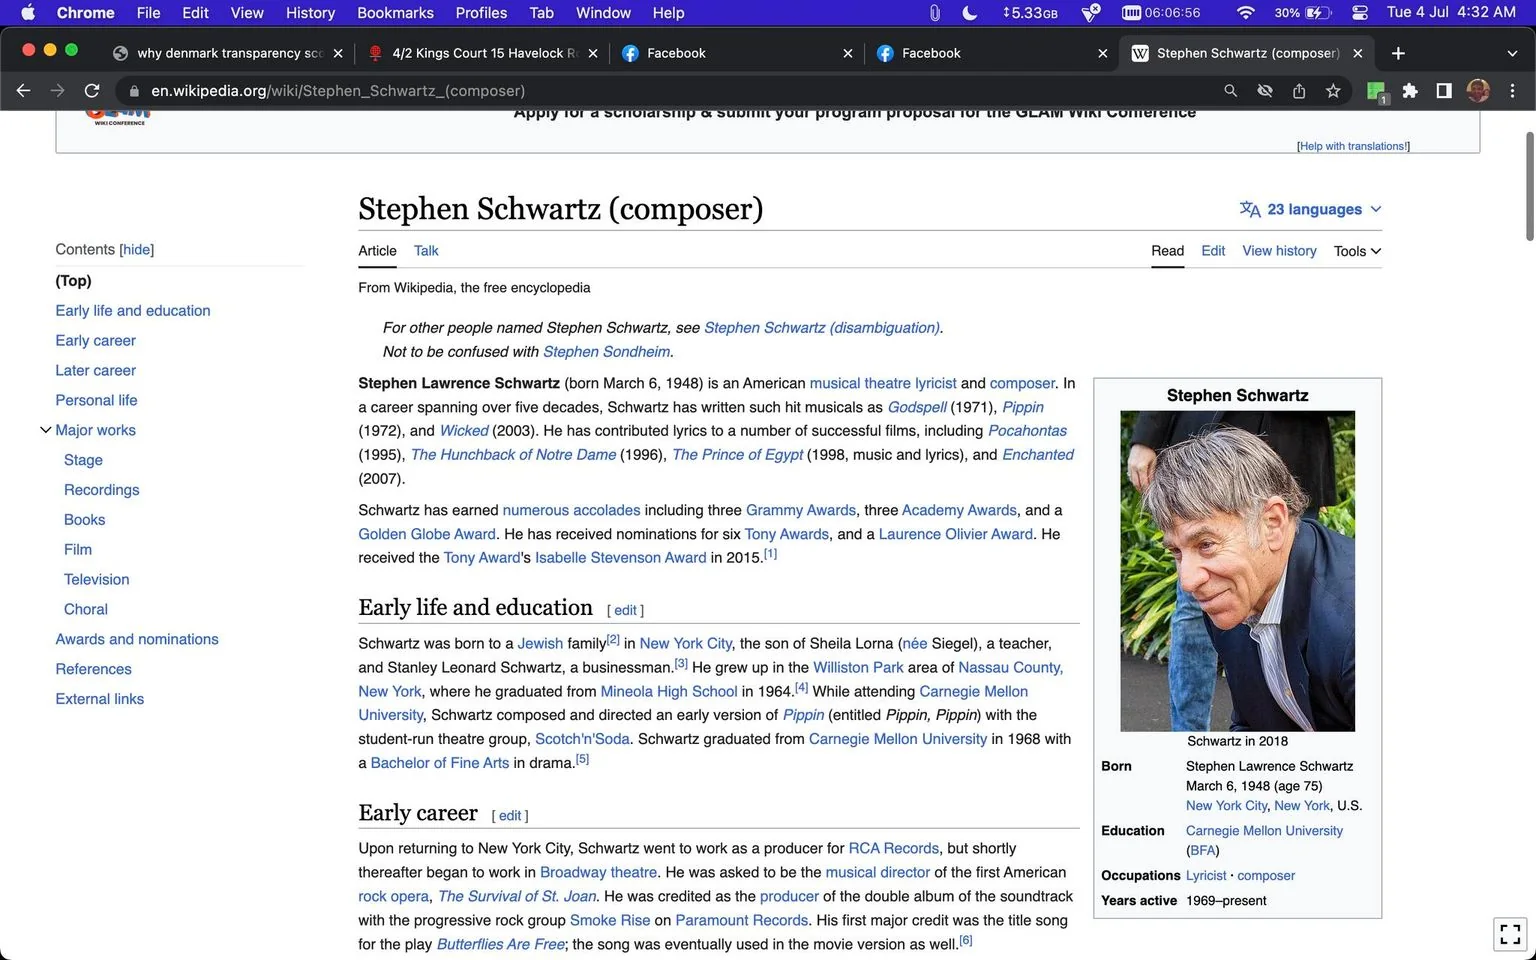This screenshot has height=960, width=1536.
Task: Open the Profiles menu
Action: (481, 13)
